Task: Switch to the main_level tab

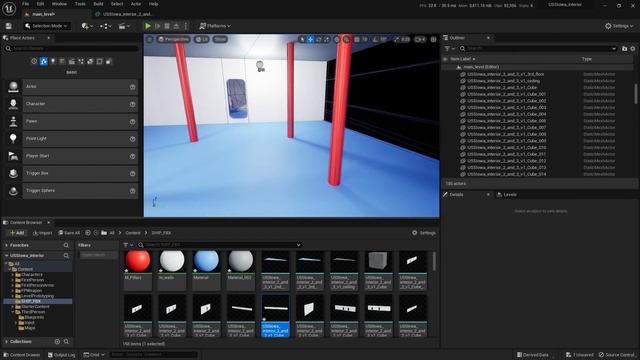Action: coord(43,14)
